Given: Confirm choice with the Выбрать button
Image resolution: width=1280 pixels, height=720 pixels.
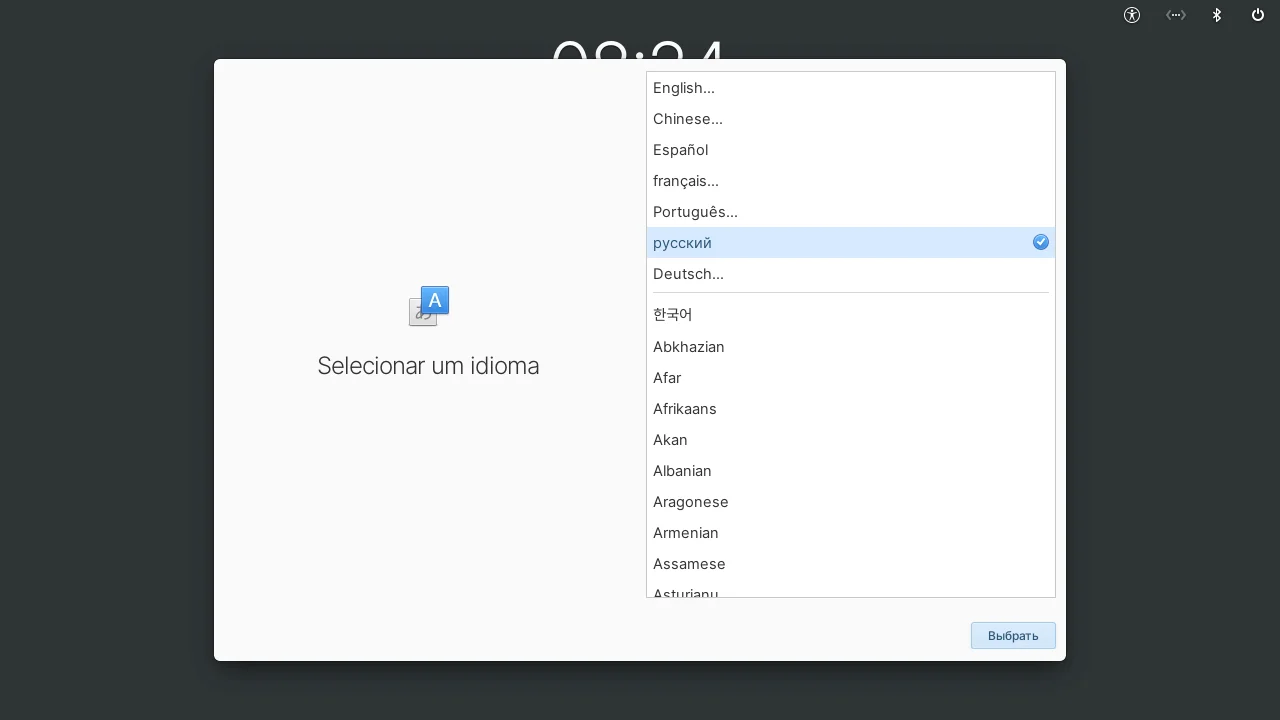Looking at the screenshot, I should 1012,635.
